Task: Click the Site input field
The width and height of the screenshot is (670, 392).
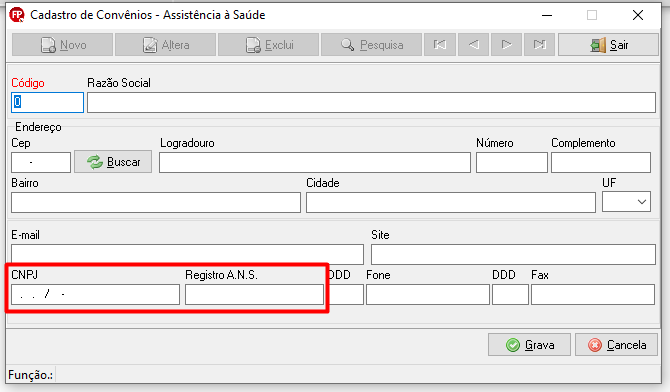Action: (513, 254)
